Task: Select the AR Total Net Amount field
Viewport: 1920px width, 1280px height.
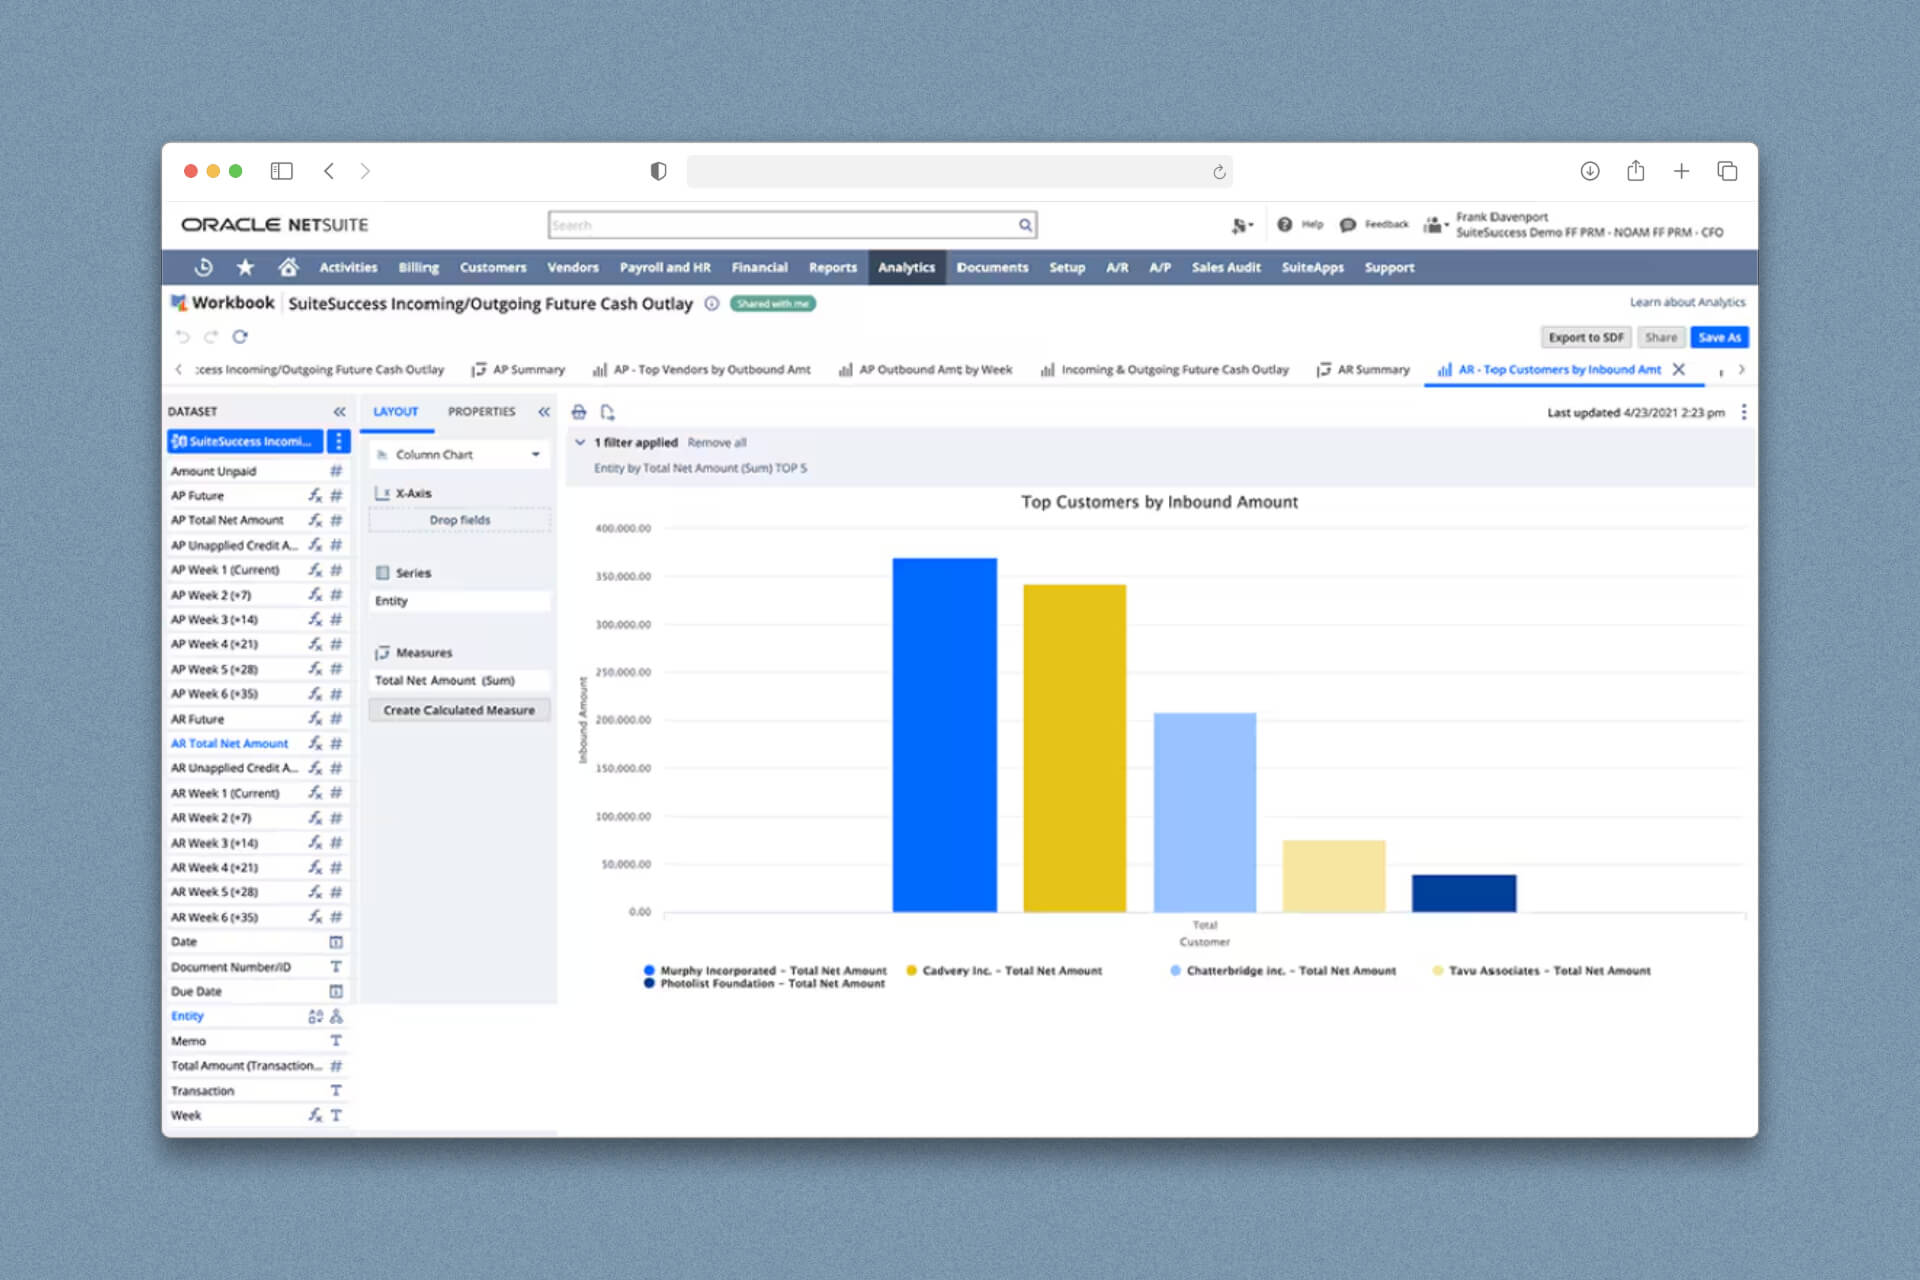Action: pyautogui.click(x=229, y=744)
